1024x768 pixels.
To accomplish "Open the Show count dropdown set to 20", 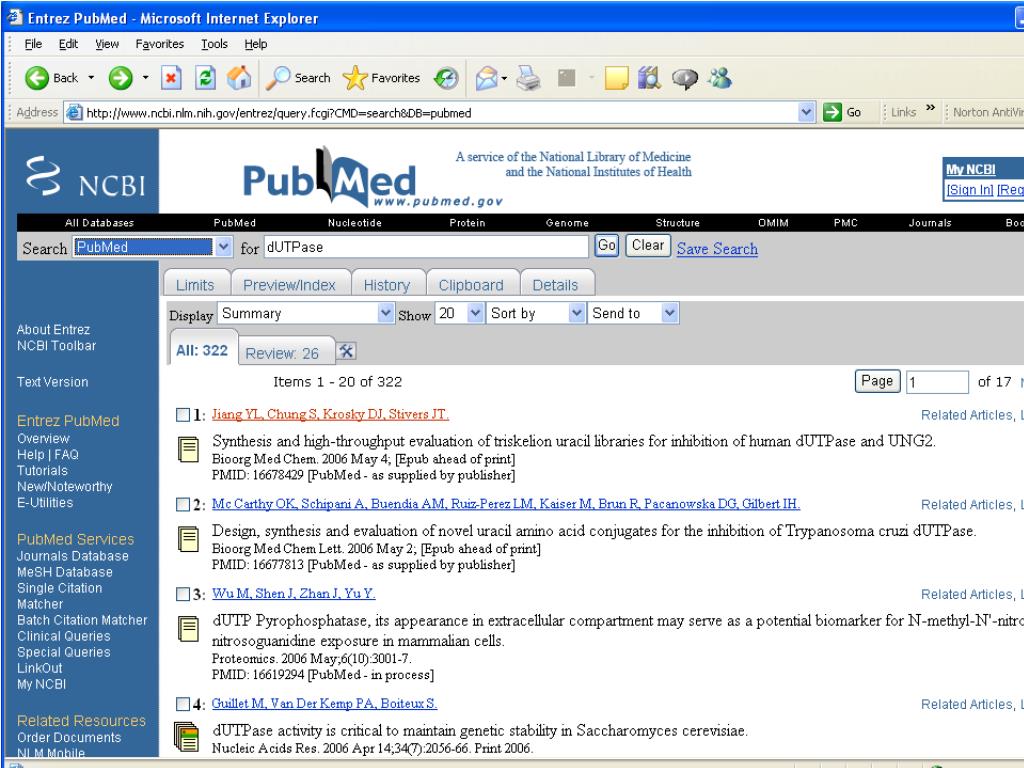I will 460,313.
